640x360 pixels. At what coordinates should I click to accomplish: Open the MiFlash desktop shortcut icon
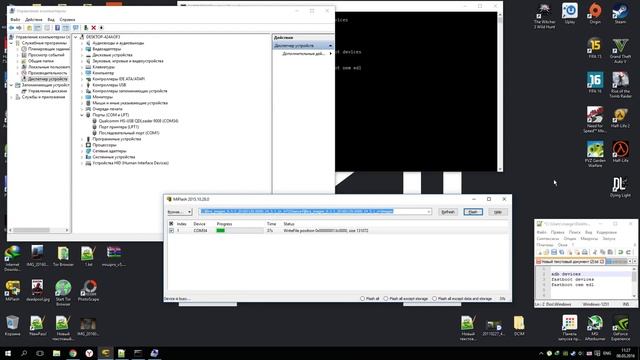tap(12, 291)
